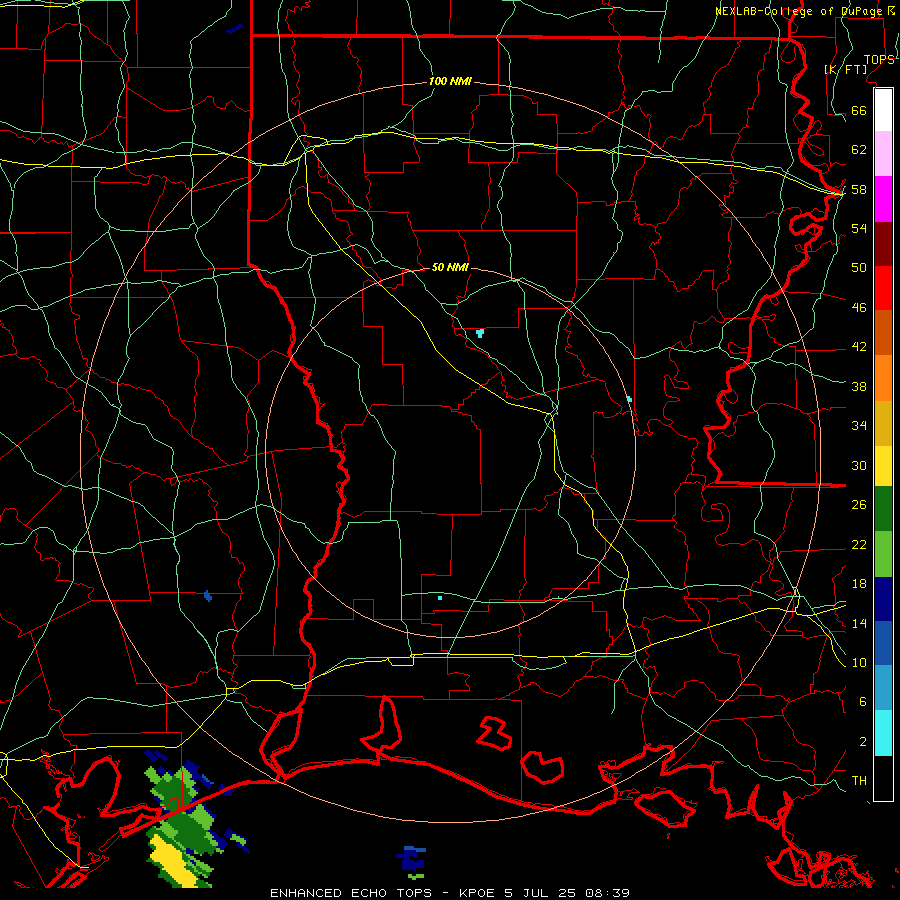Click the '38' legend value
The width and height of the screenshot is (900, 900).
[x=859, y=386]
